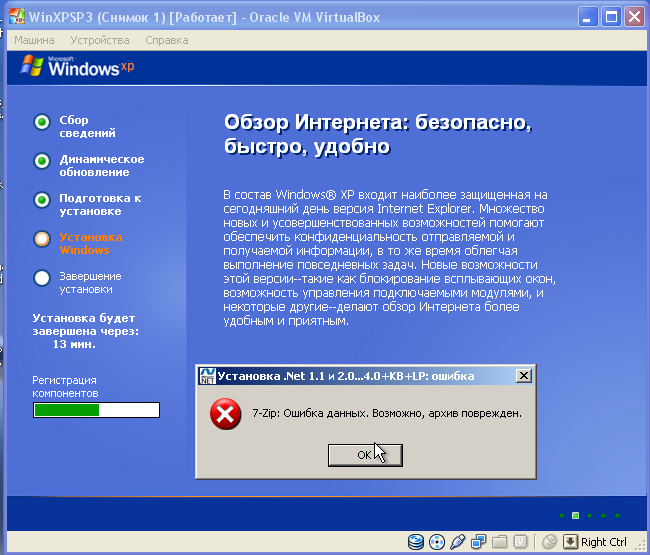The width and height of the screenshot is (650, 555).
Task: Close the .Net installation error dialog
Action: coord(522,376)
